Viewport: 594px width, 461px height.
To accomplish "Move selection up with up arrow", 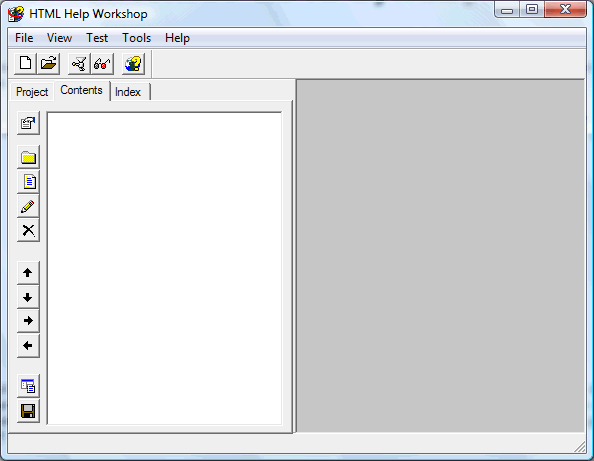I will tap(28, 273).
